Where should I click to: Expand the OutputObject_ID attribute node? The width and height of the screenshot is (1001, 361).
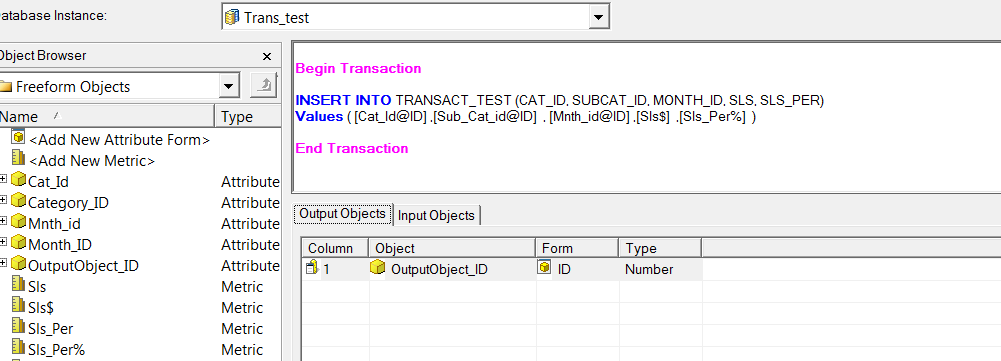pos(3,264)
